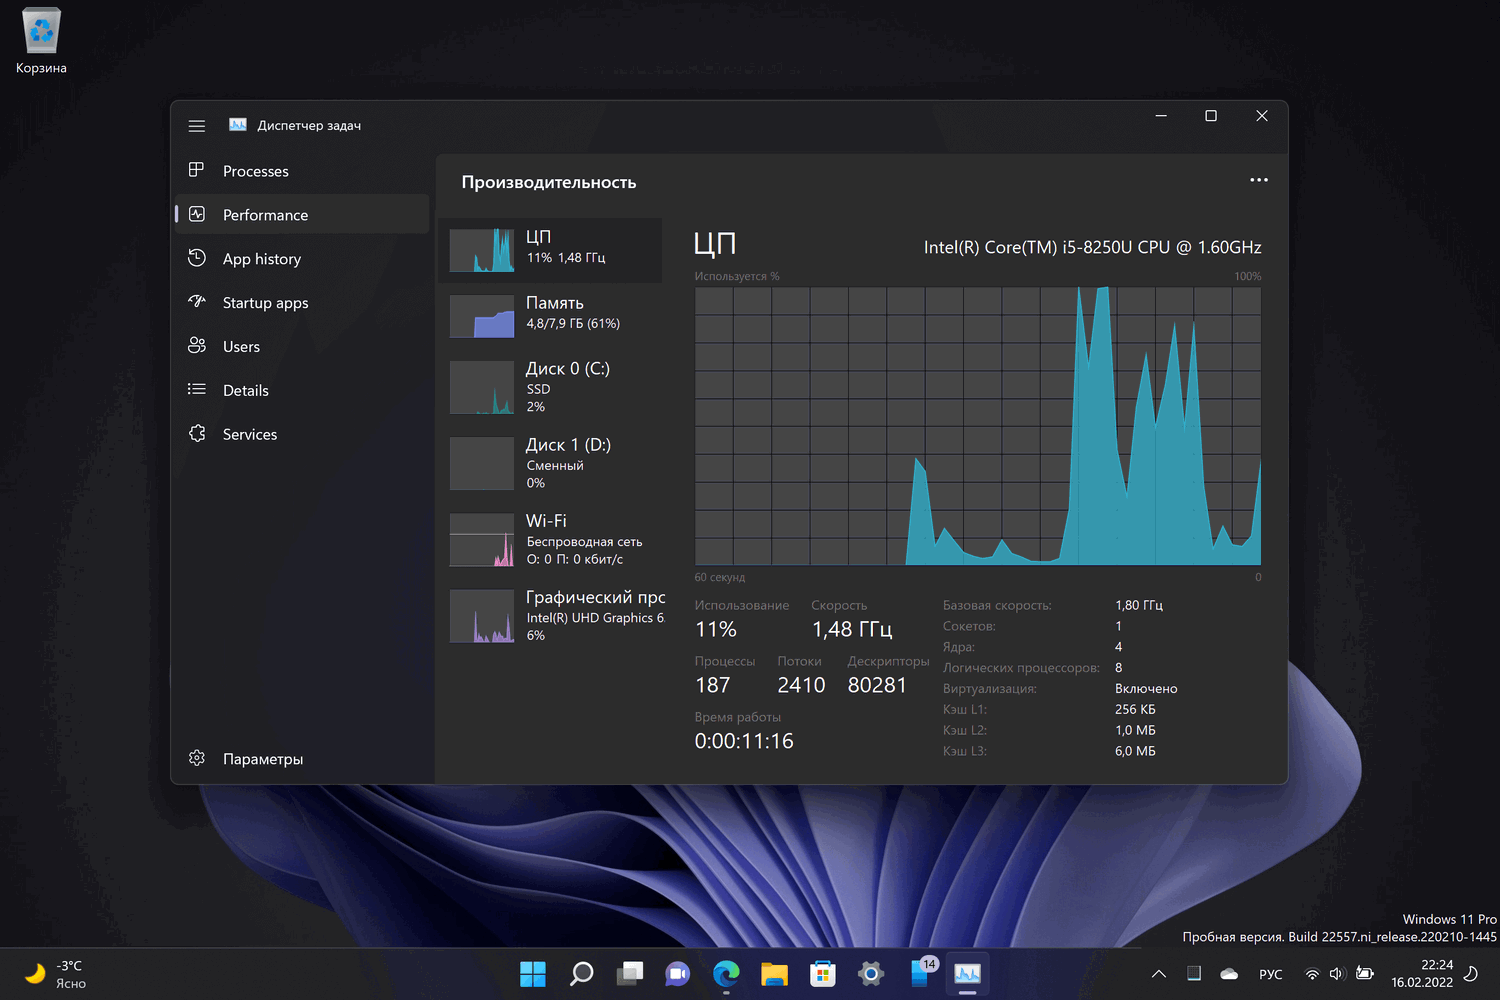Click the L3 cache value 6,0 МБ
Image resolution: width=1500 pixels, height=1000 pixels.
(x=1135, y=751)
